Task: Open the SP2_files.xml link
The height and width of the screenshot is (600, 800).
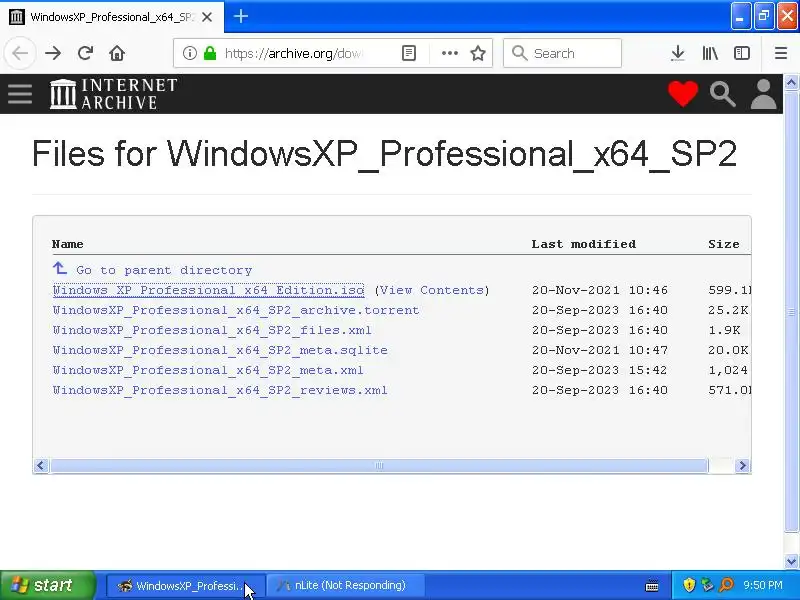Action: [x=212, y=330]
